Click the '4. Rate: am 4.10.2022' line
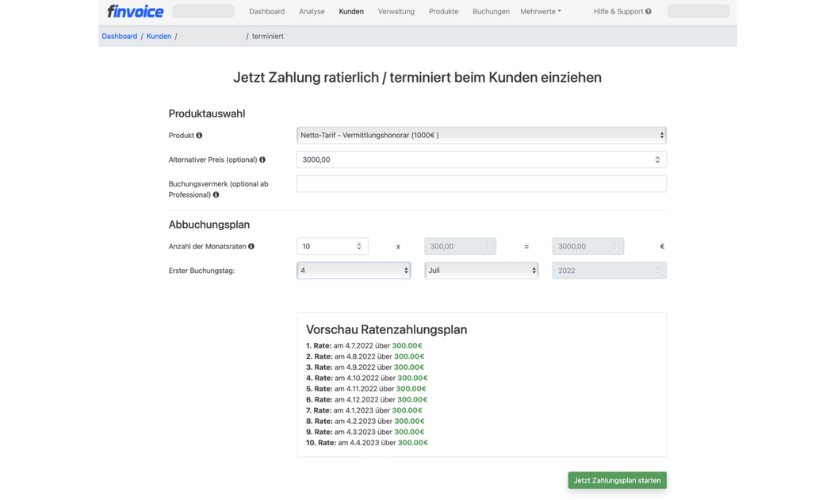 tap(367, 378)
